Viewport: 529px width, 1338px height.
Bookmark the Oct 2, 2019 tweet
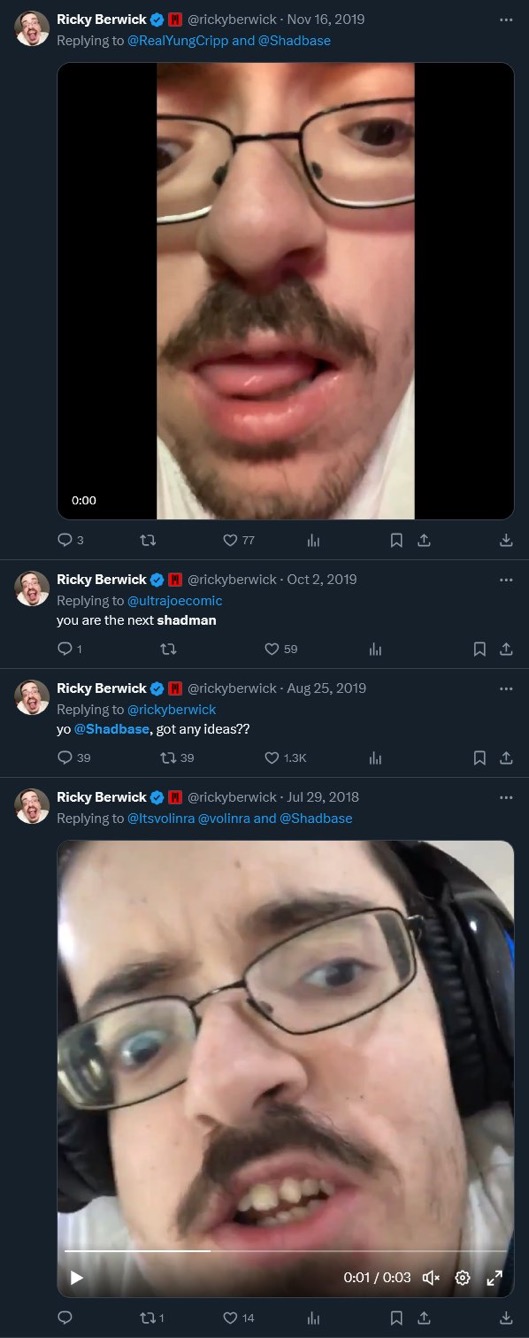[480, 649]
